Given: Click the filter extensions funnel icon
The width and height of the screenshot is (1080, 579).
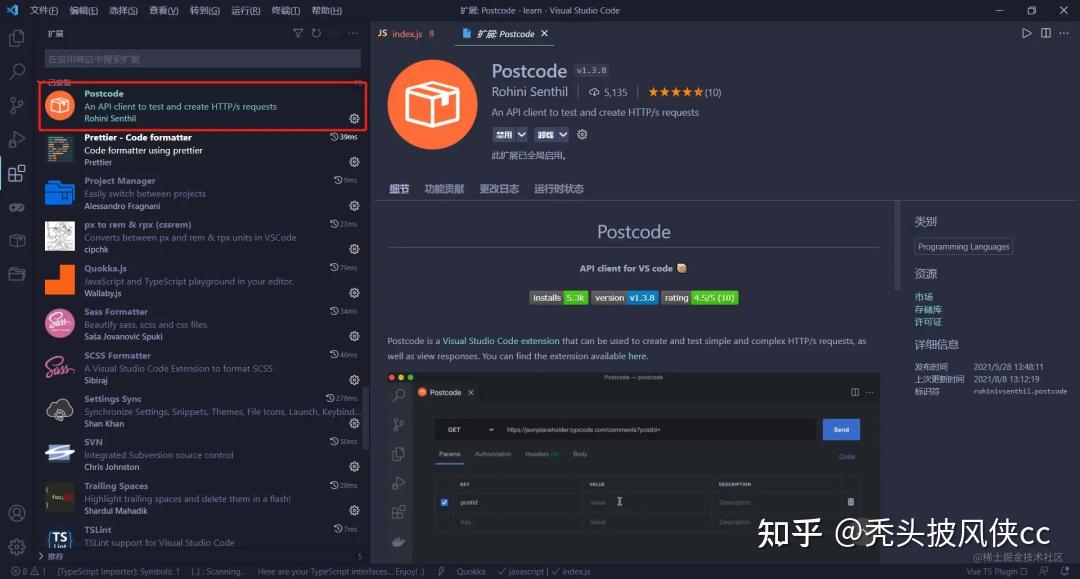Looking at the screenshot, I should (298, 33).
